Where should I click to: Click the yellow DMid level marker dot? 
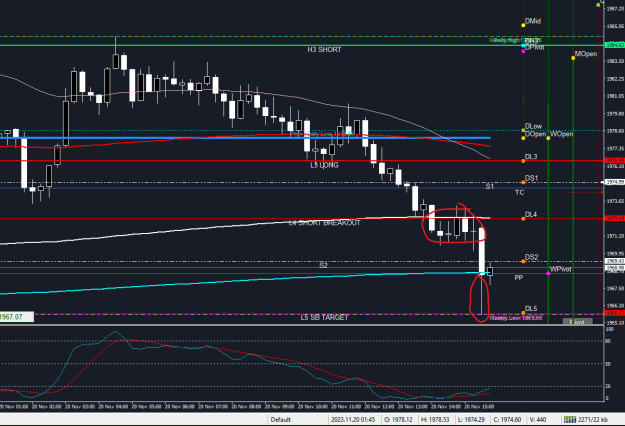click(x=523, y=25)
